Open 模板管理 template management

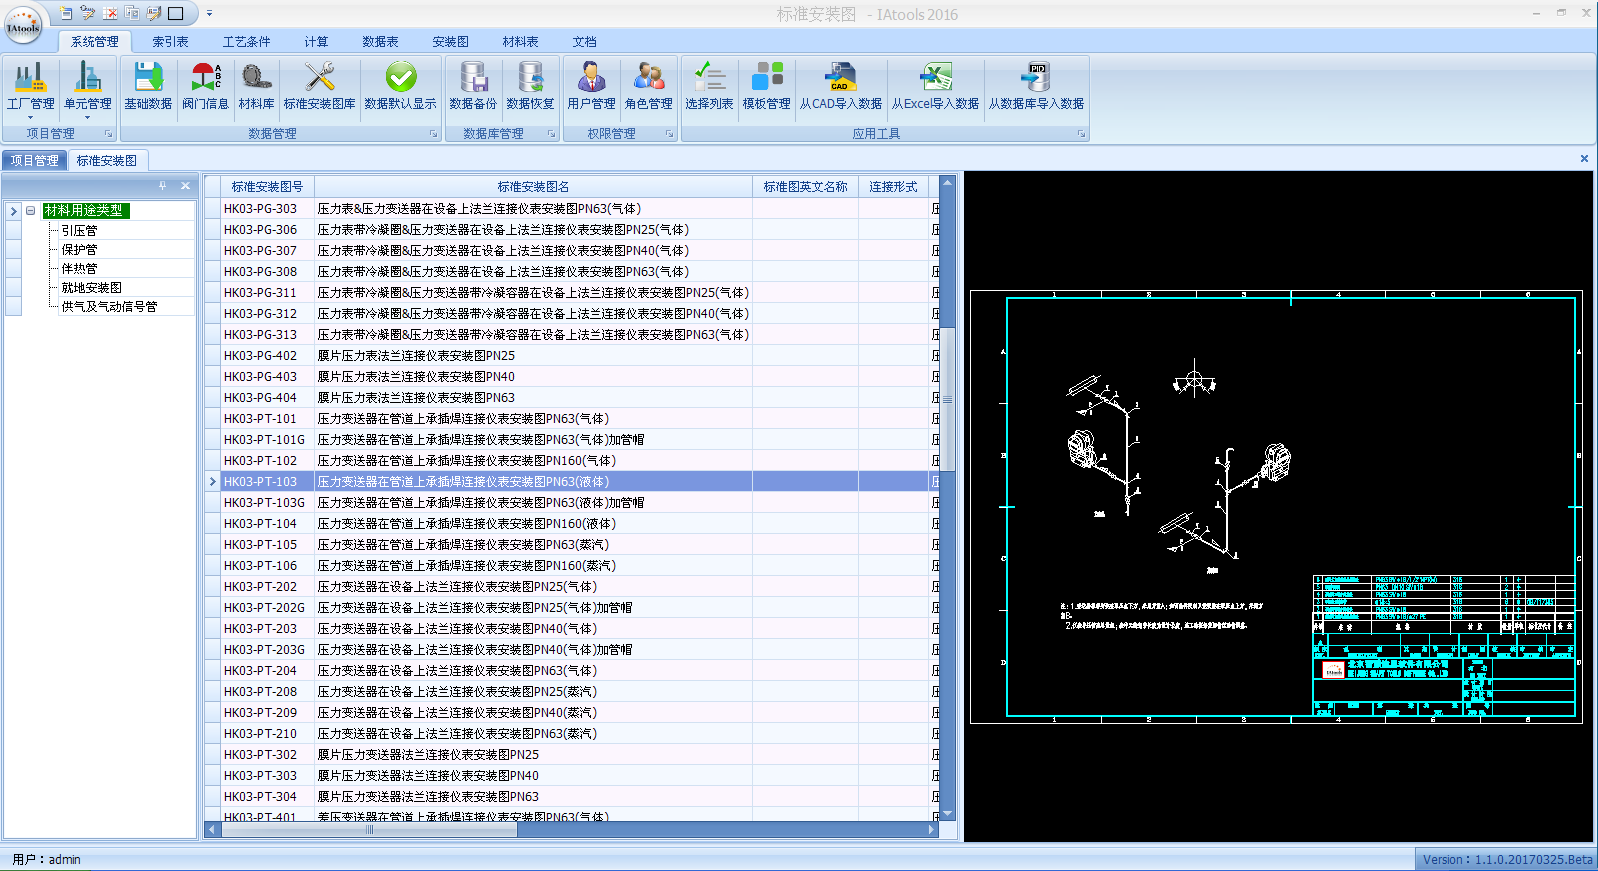point(766,86)
